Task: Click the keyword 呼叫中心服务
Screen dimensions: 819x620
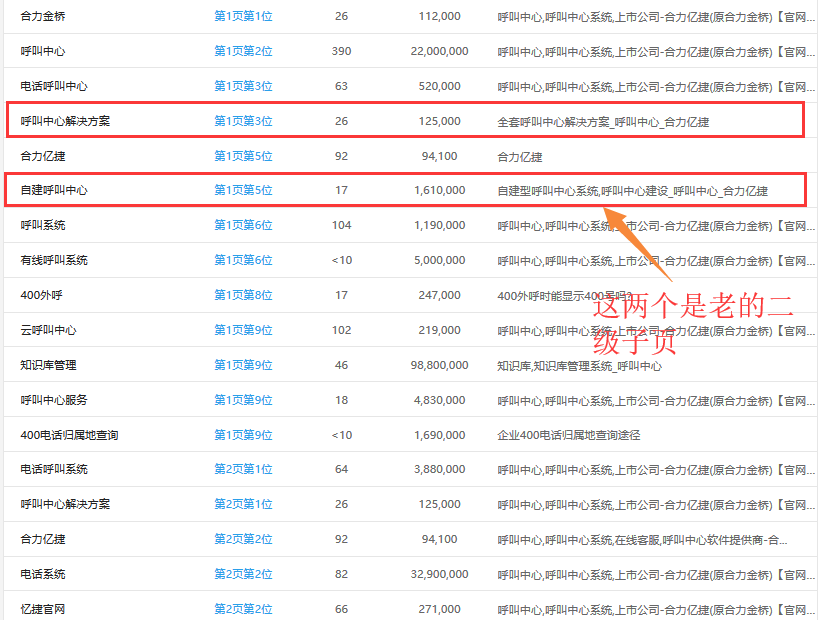Action: pyautogui.click(x=54, y=400)
